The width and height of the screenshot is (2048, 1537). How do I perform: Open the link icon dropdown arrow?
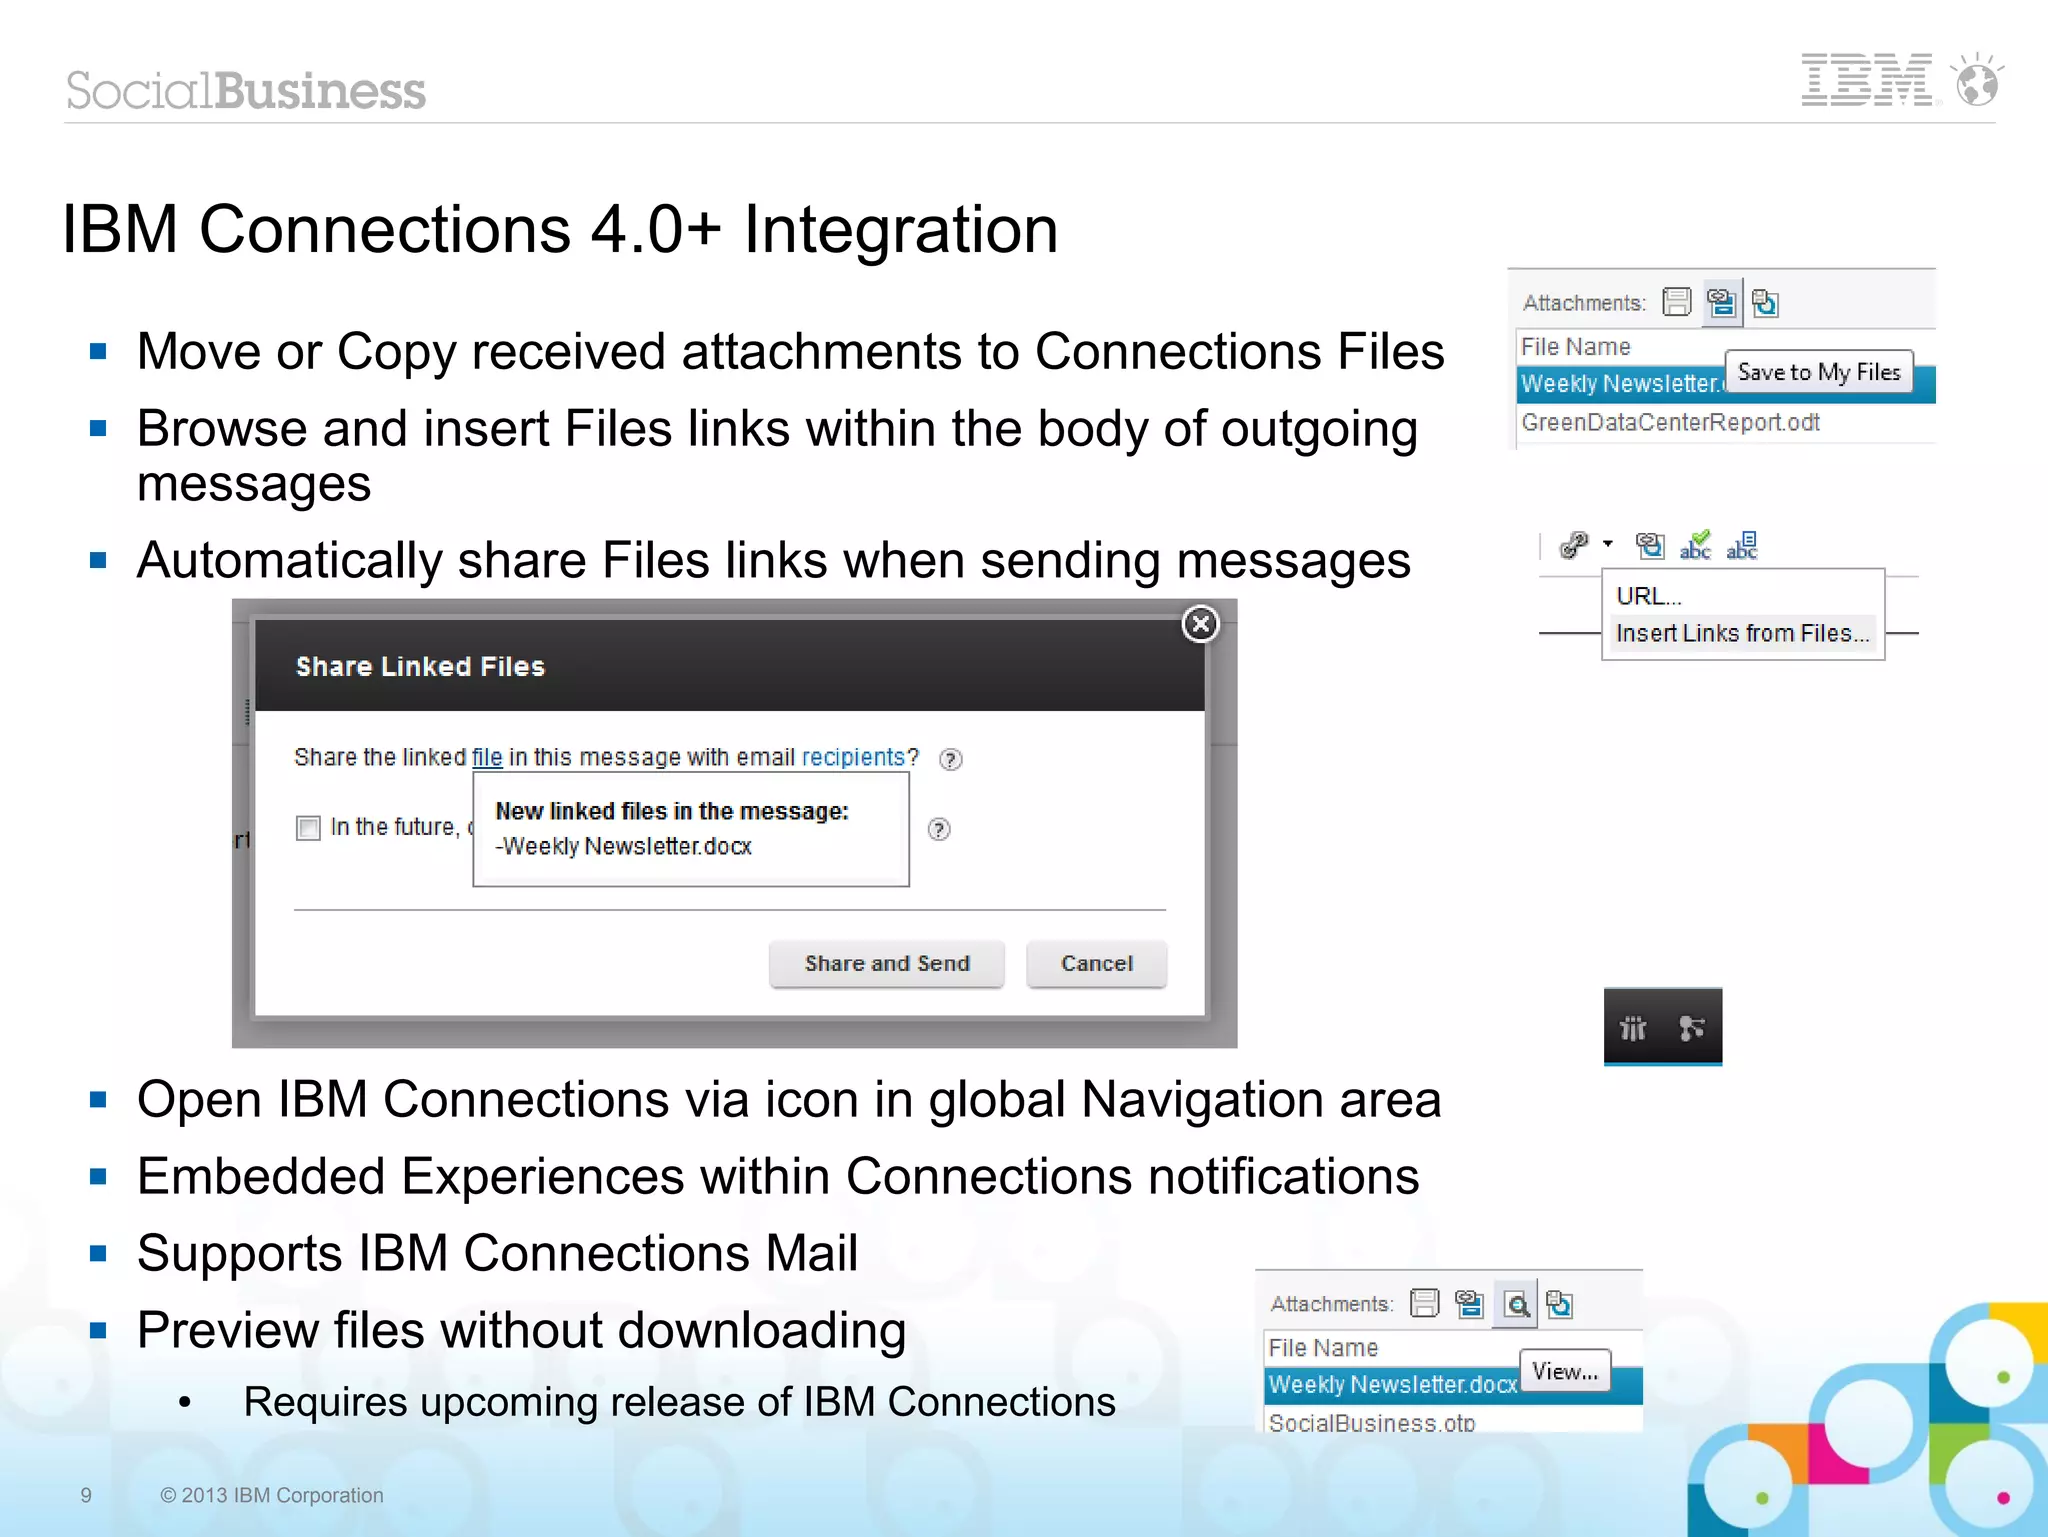(x=1608, y=544)
